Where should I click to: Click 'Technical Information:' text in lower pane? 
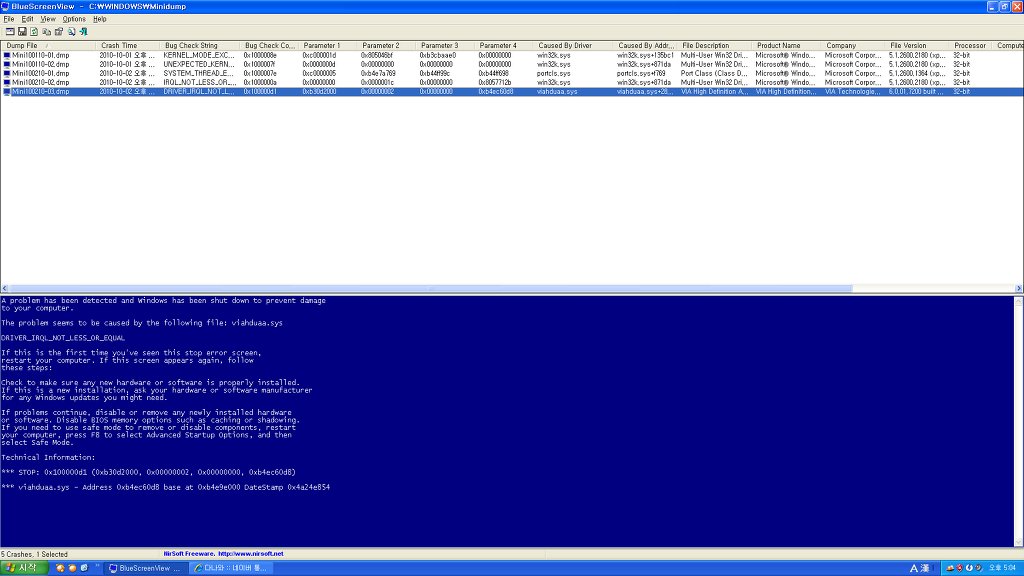(x=48, y=457)
